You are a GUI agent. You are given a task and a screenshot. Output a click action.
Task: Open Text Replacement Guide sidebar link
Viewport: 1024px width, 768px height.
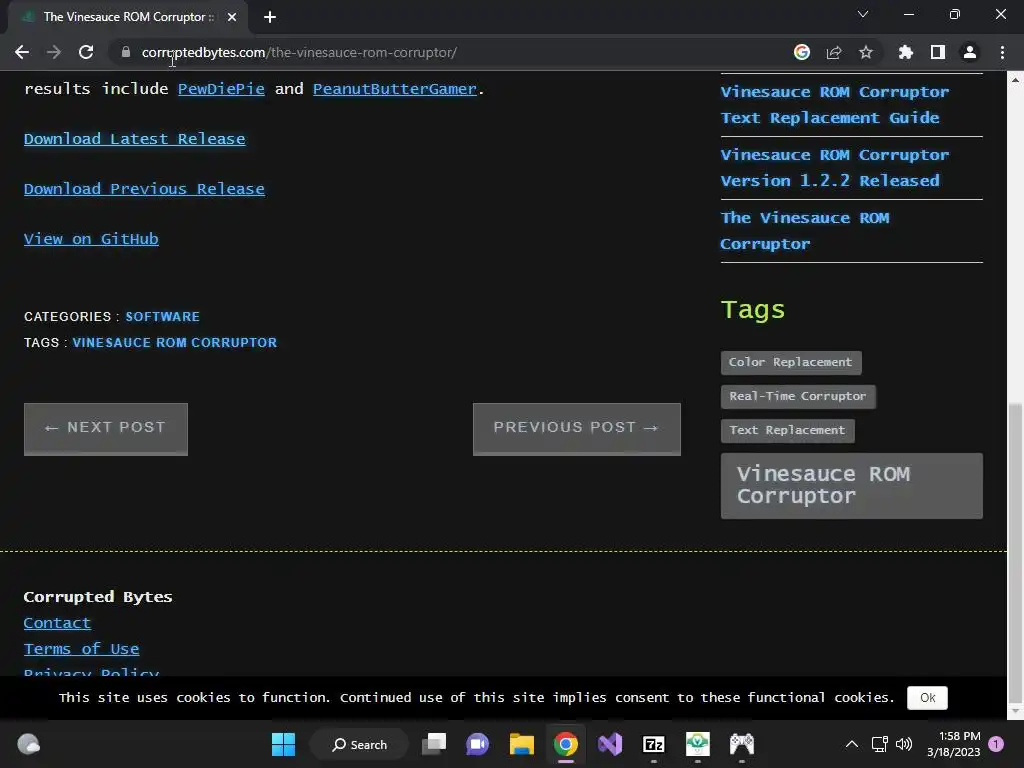pos(835,105)
